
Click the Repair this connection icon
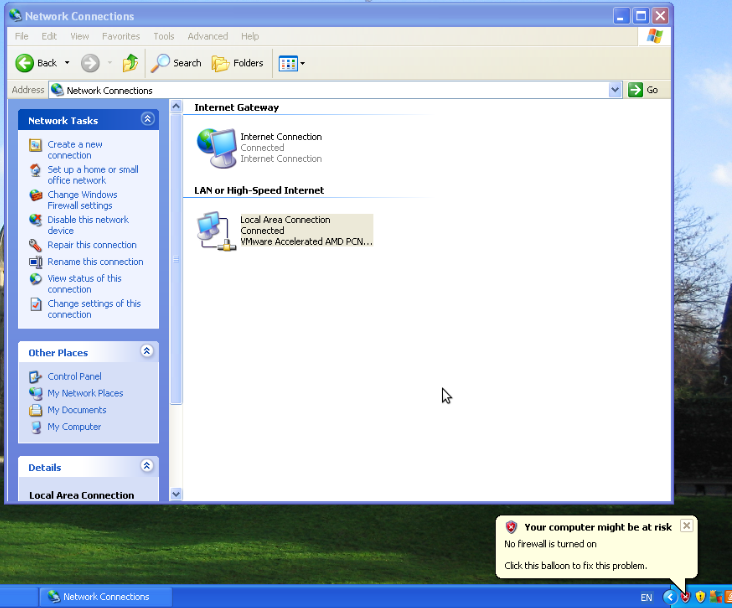[36, 245]
